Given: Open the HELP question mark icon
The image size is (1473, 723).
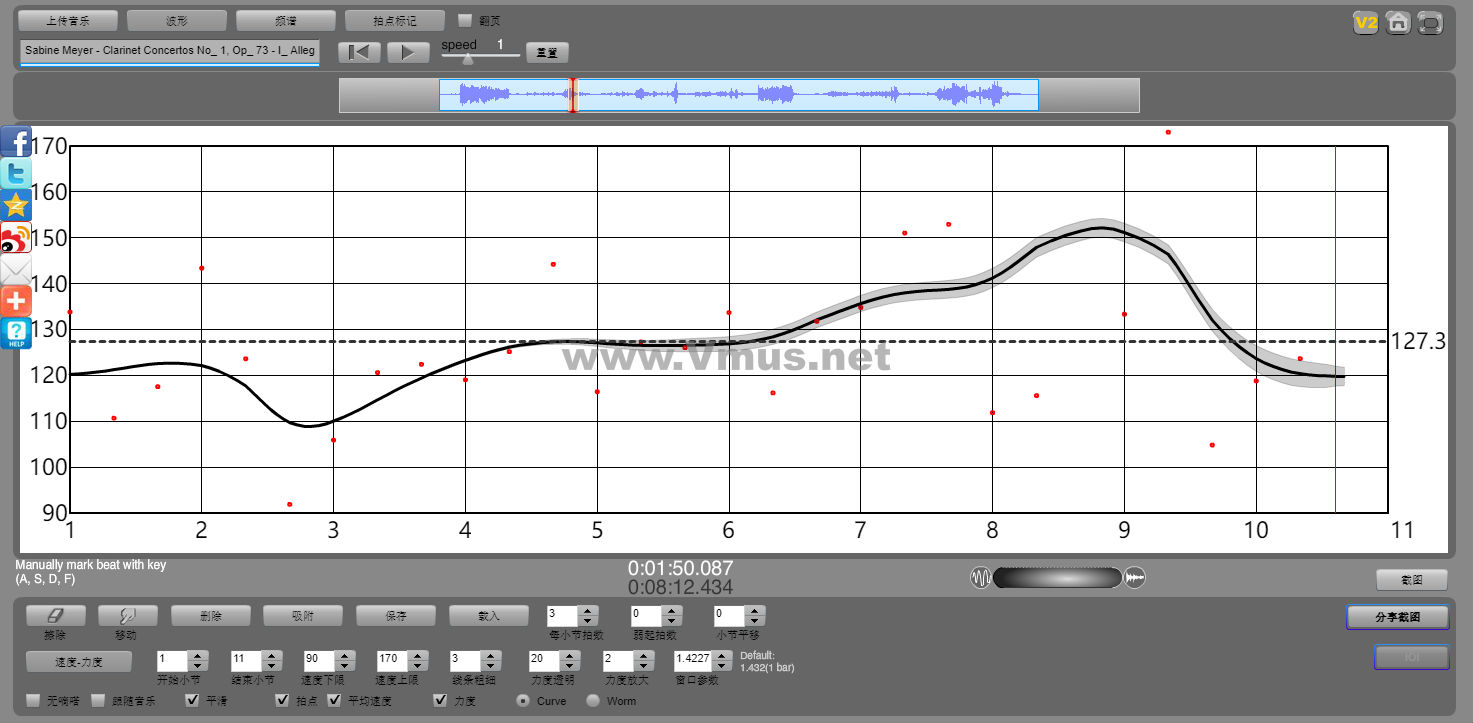Looking at the screenshot, I should pos(16,333).
